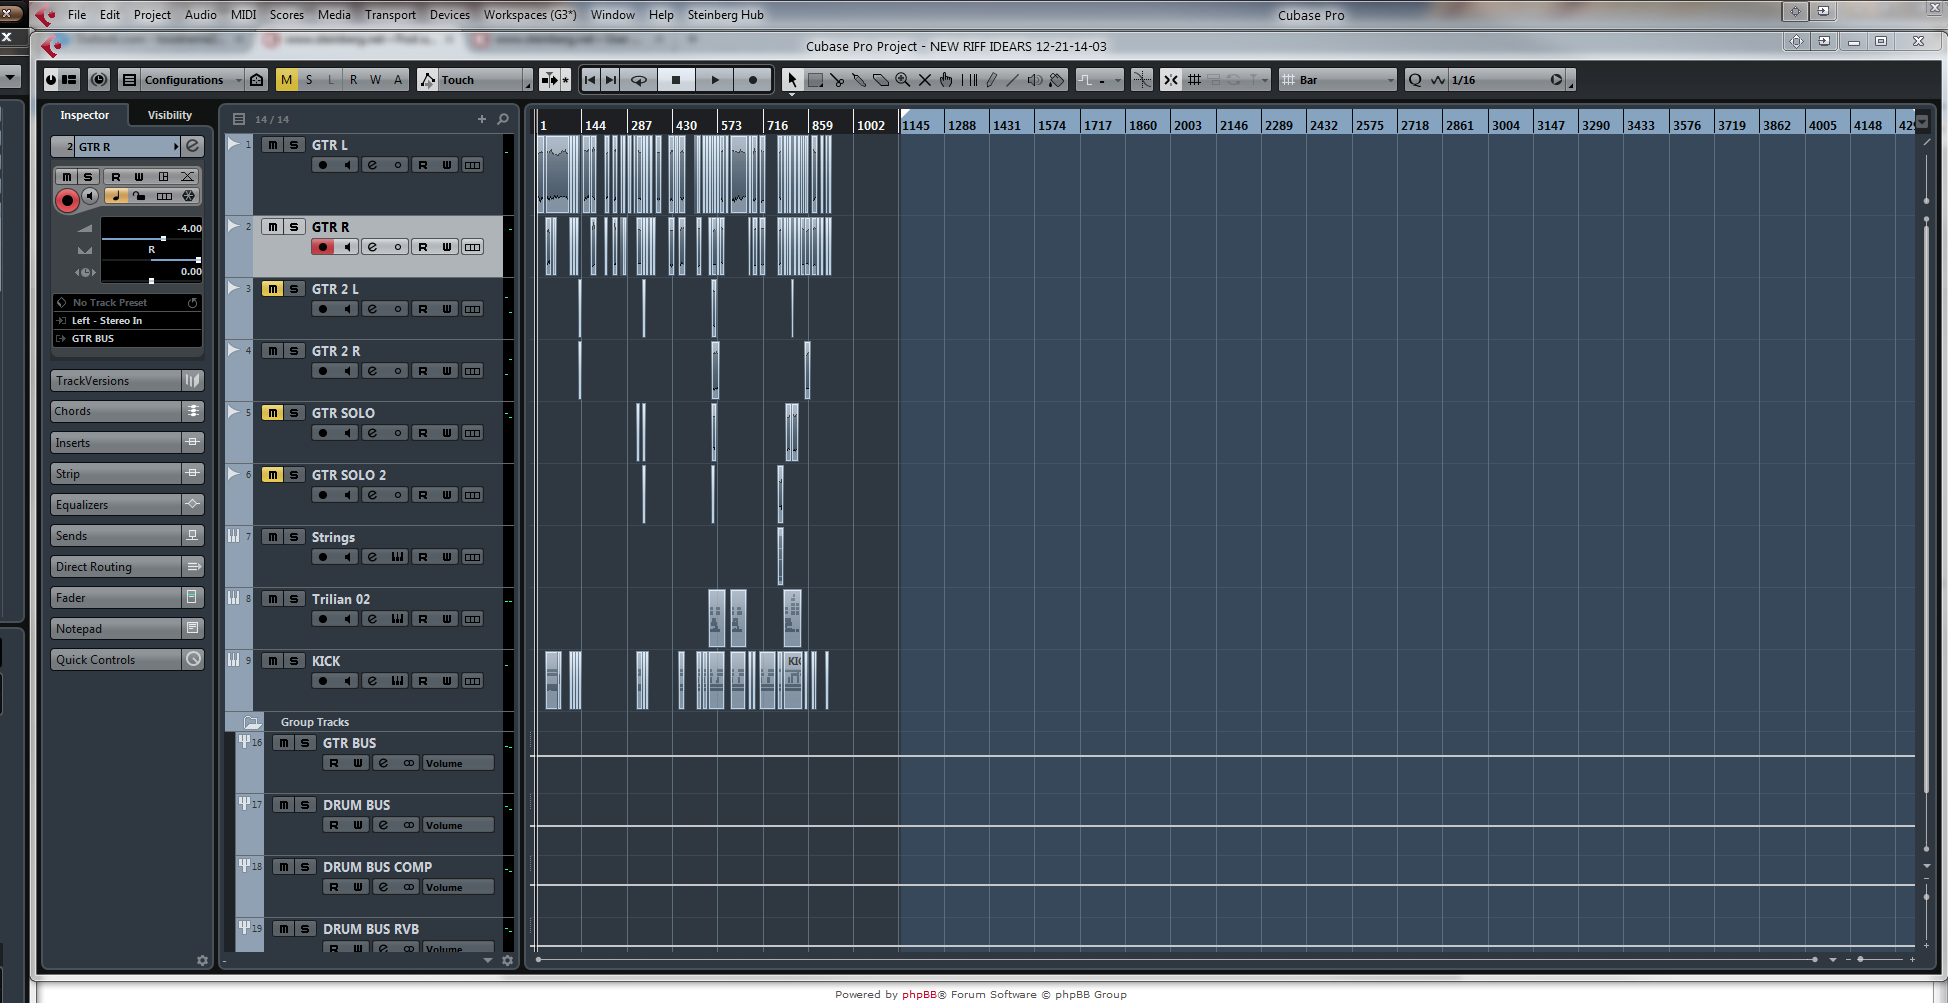Screen dimensions: 1948x1003
Task: Expand the Sends inspector section
Action: pyautogui.click(x=127, y=536)
